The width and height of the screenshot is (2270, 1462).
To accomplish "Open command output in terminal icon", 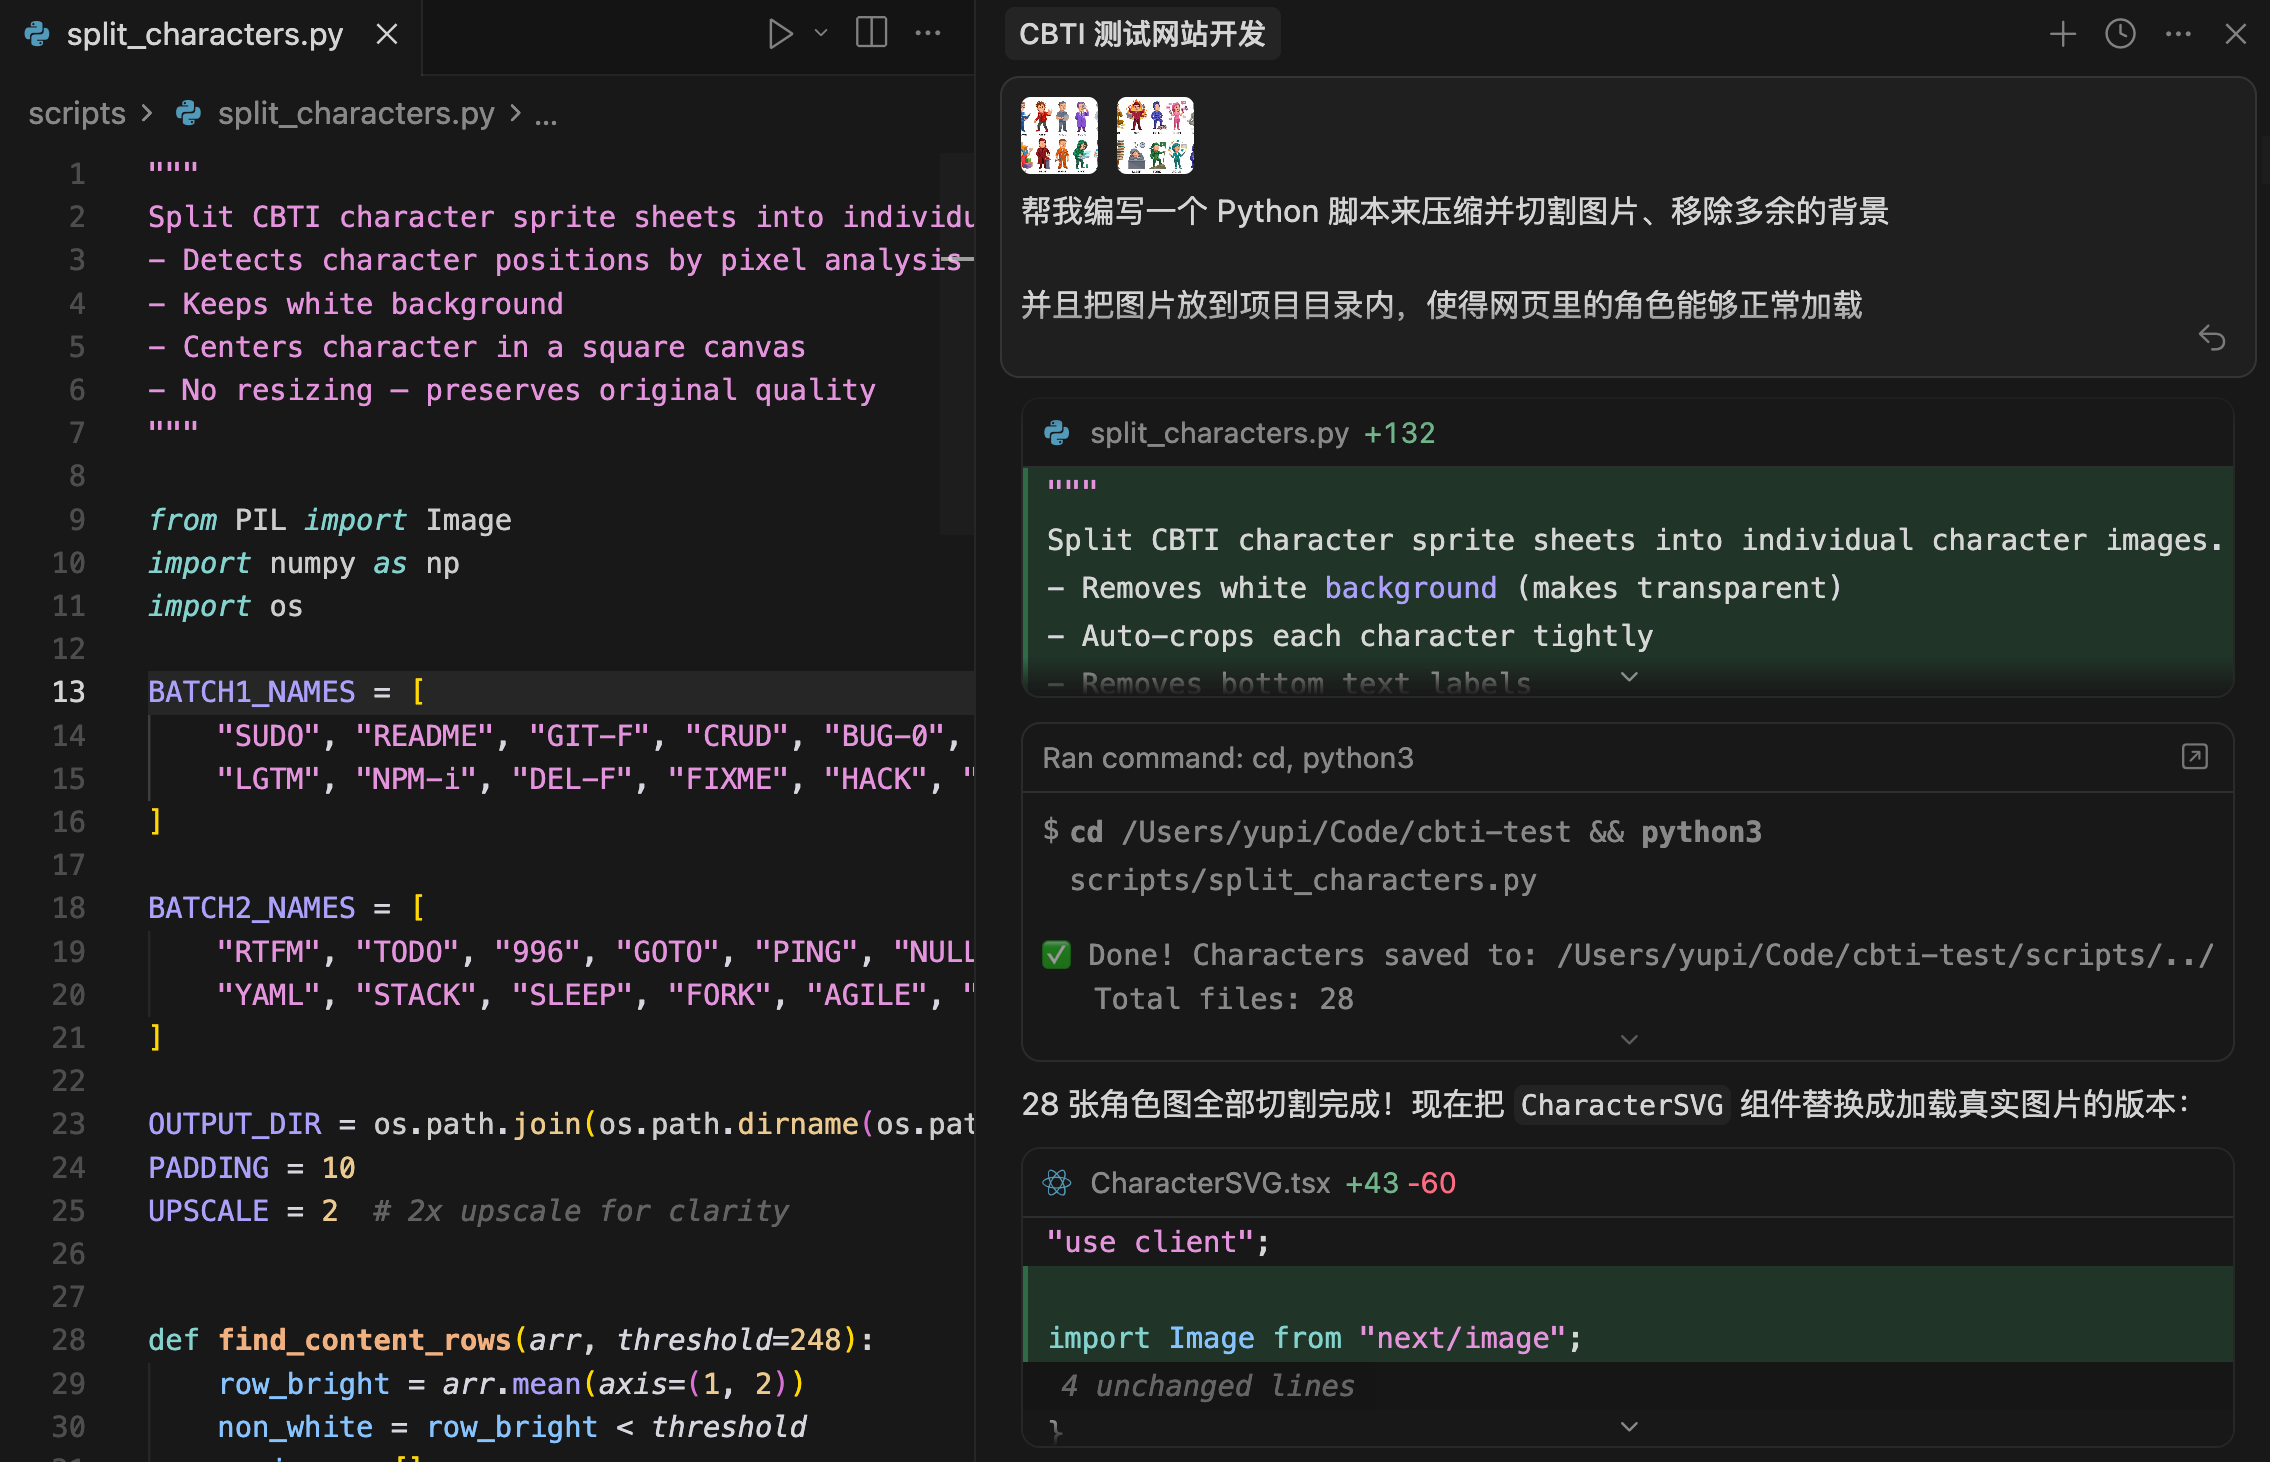I will click(x=2194, y=757).
